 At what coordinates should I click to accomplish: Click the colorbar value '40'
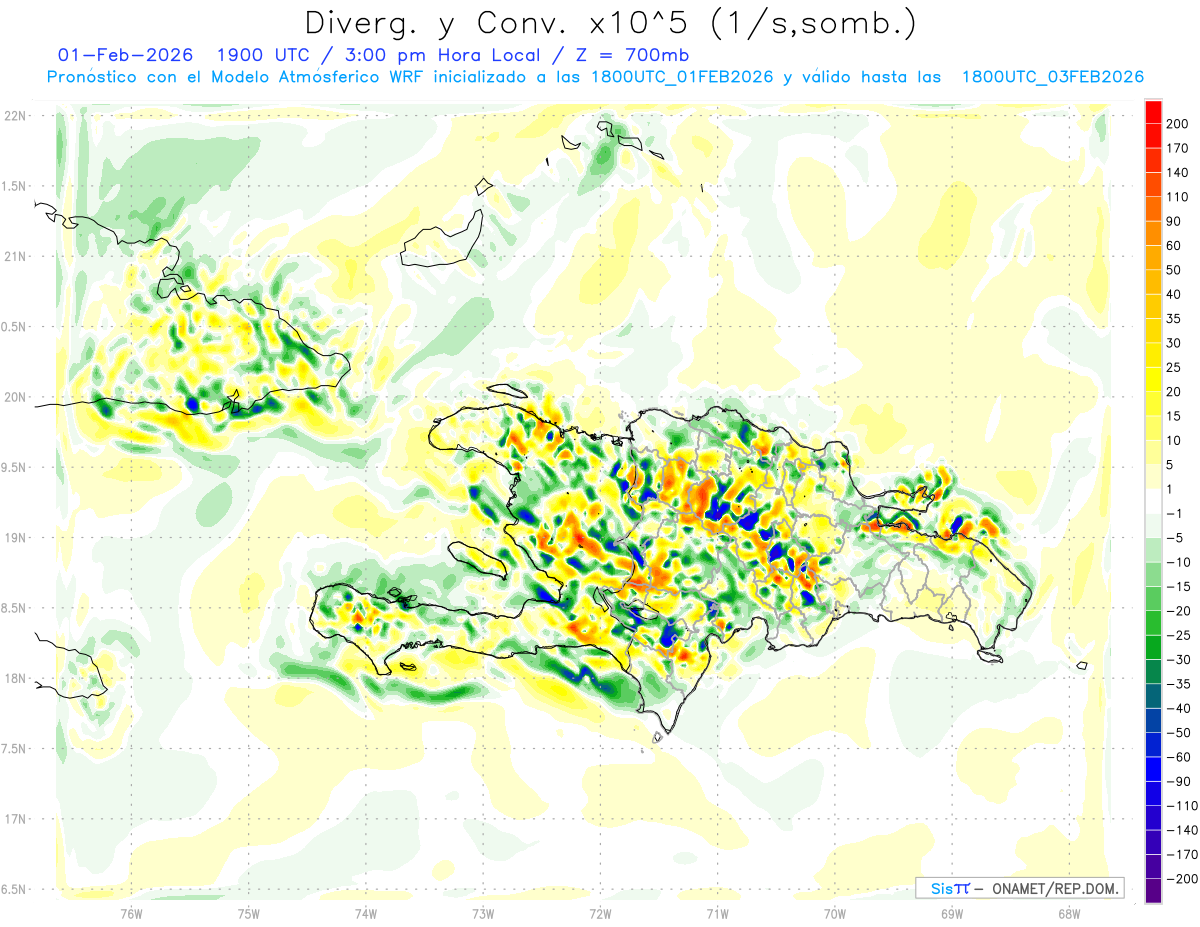coord(1175,294)
